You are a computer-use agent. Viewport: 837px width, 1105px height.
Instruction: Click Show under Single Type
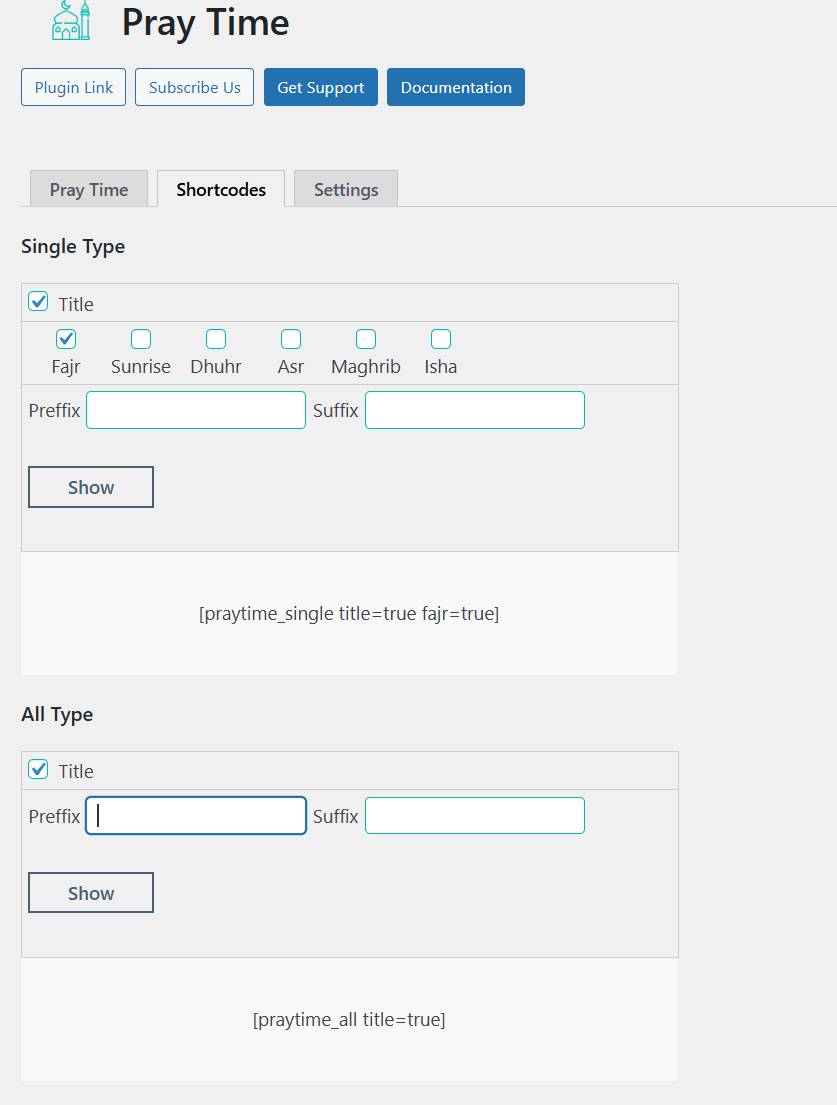[91, 487]
